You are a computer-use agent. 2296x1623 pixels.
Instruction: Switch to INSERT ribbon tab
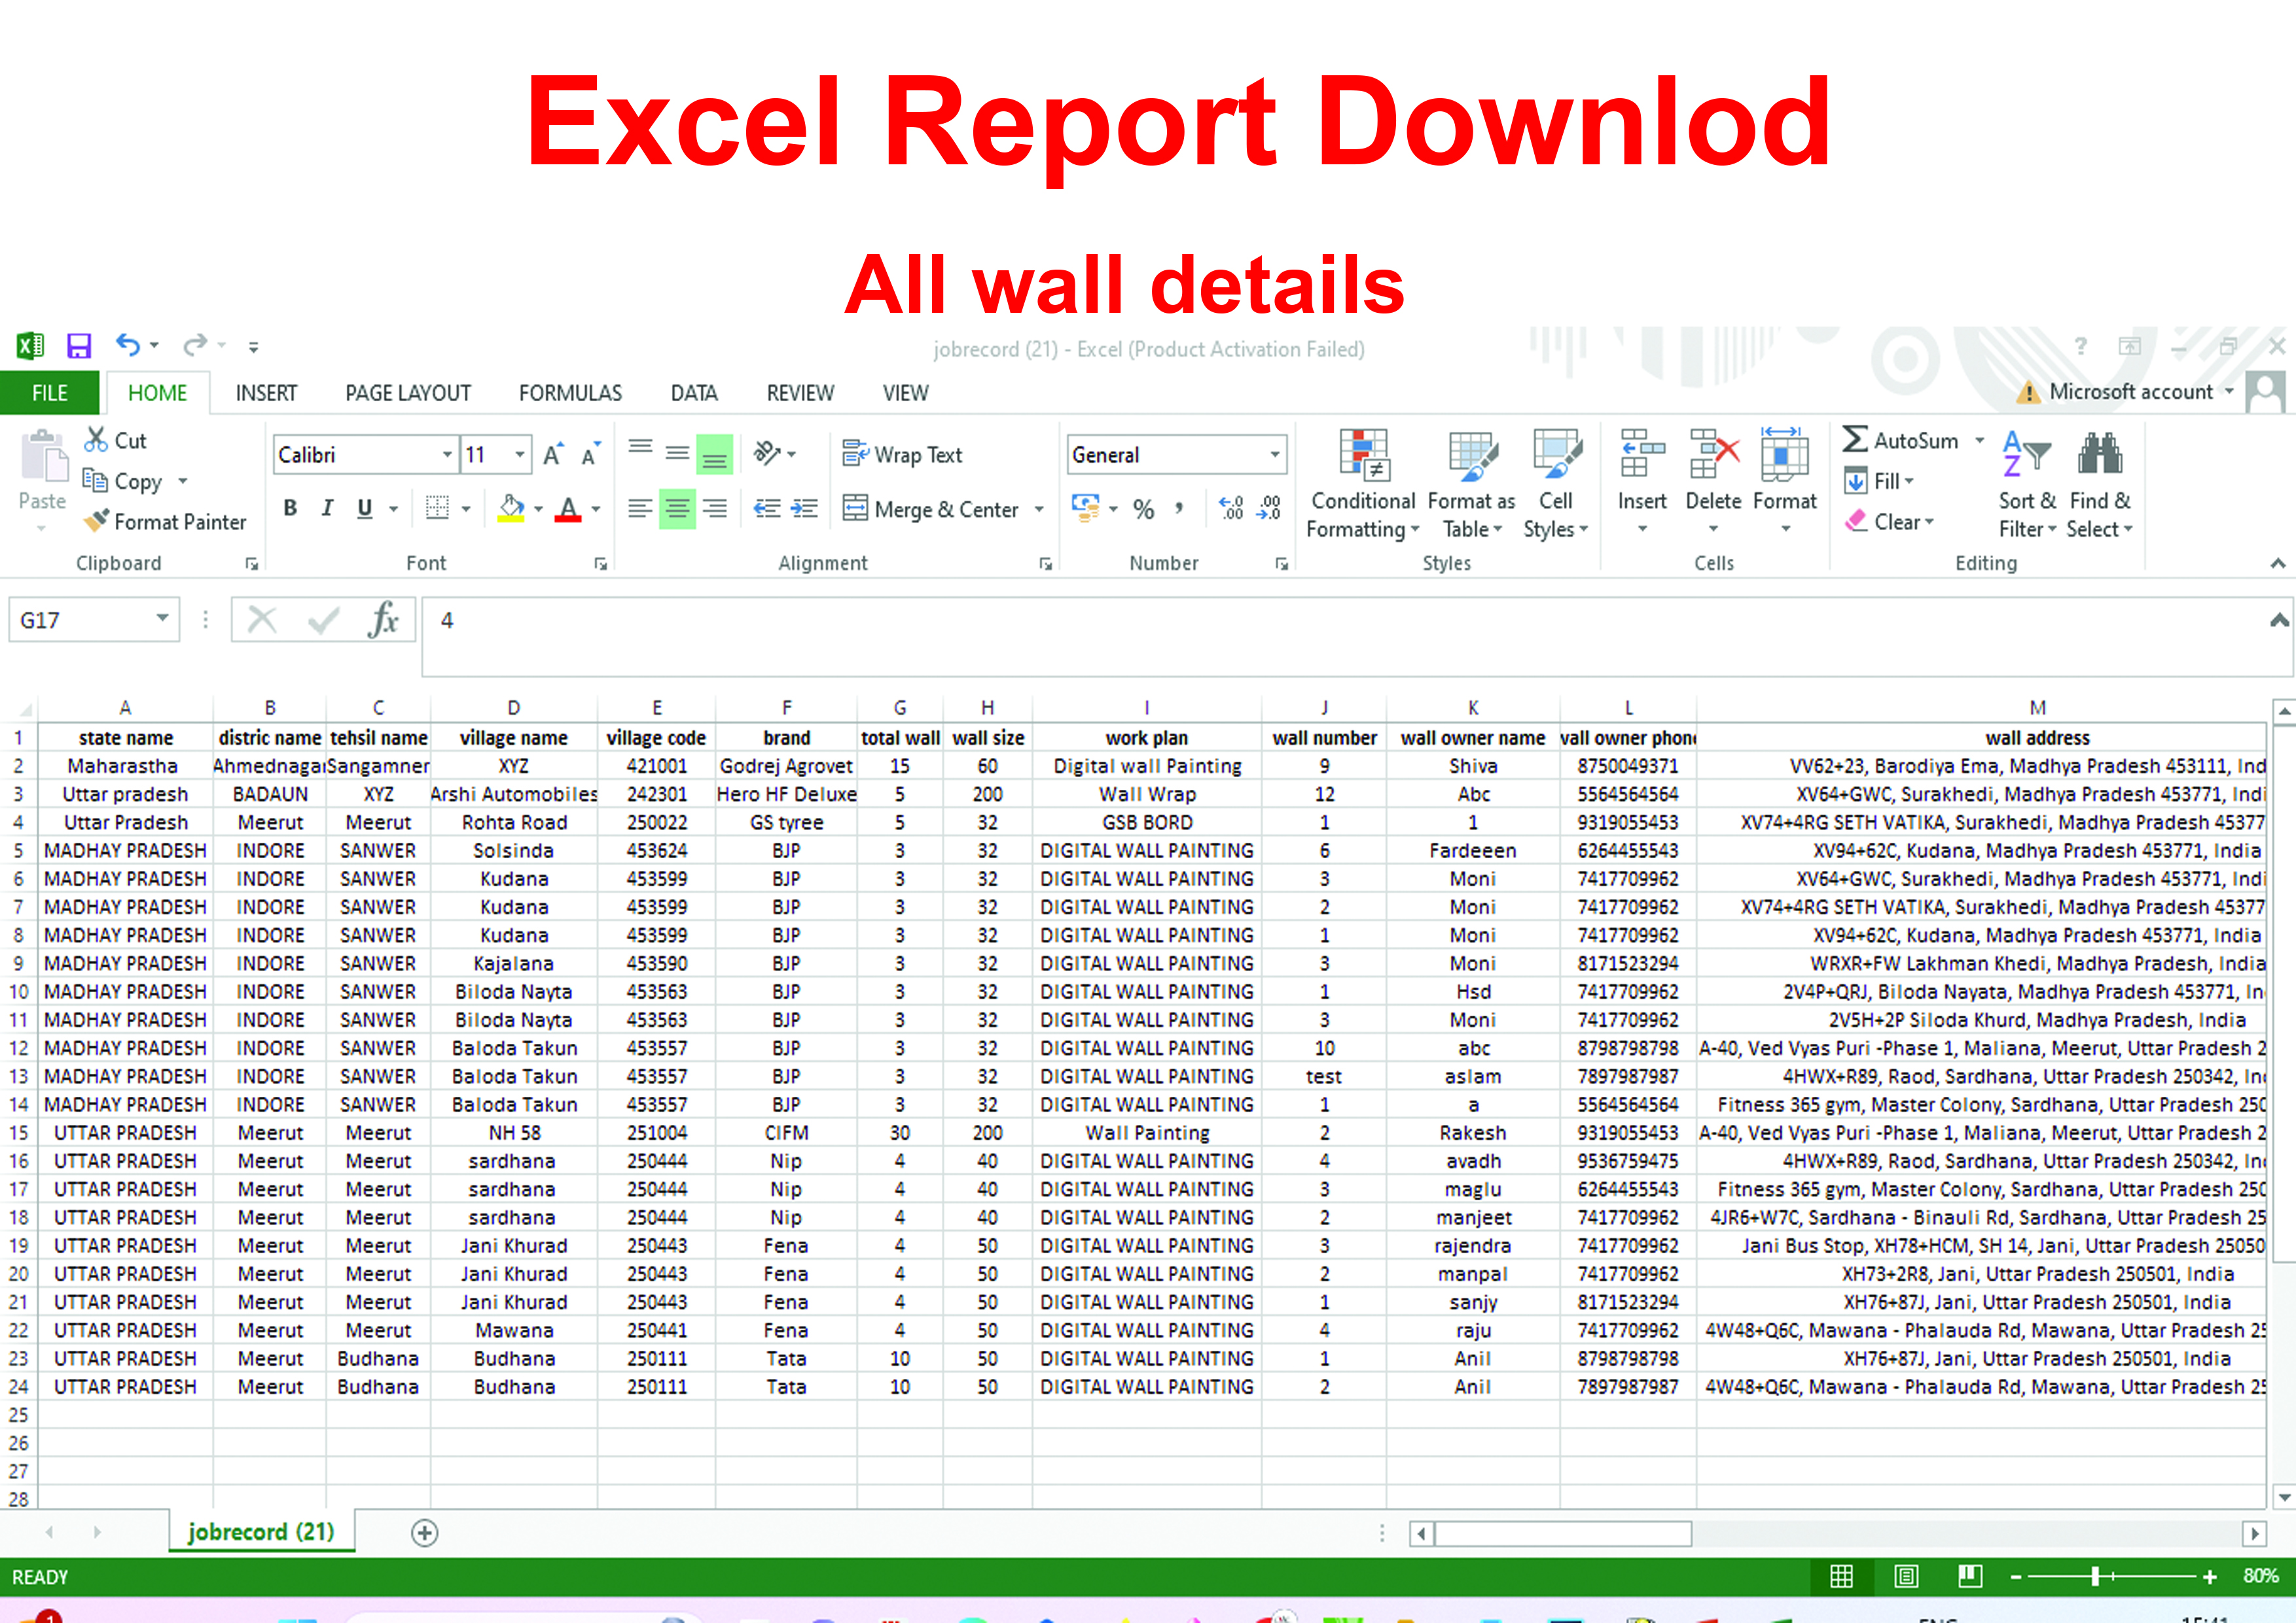click(x=266, y=393)
